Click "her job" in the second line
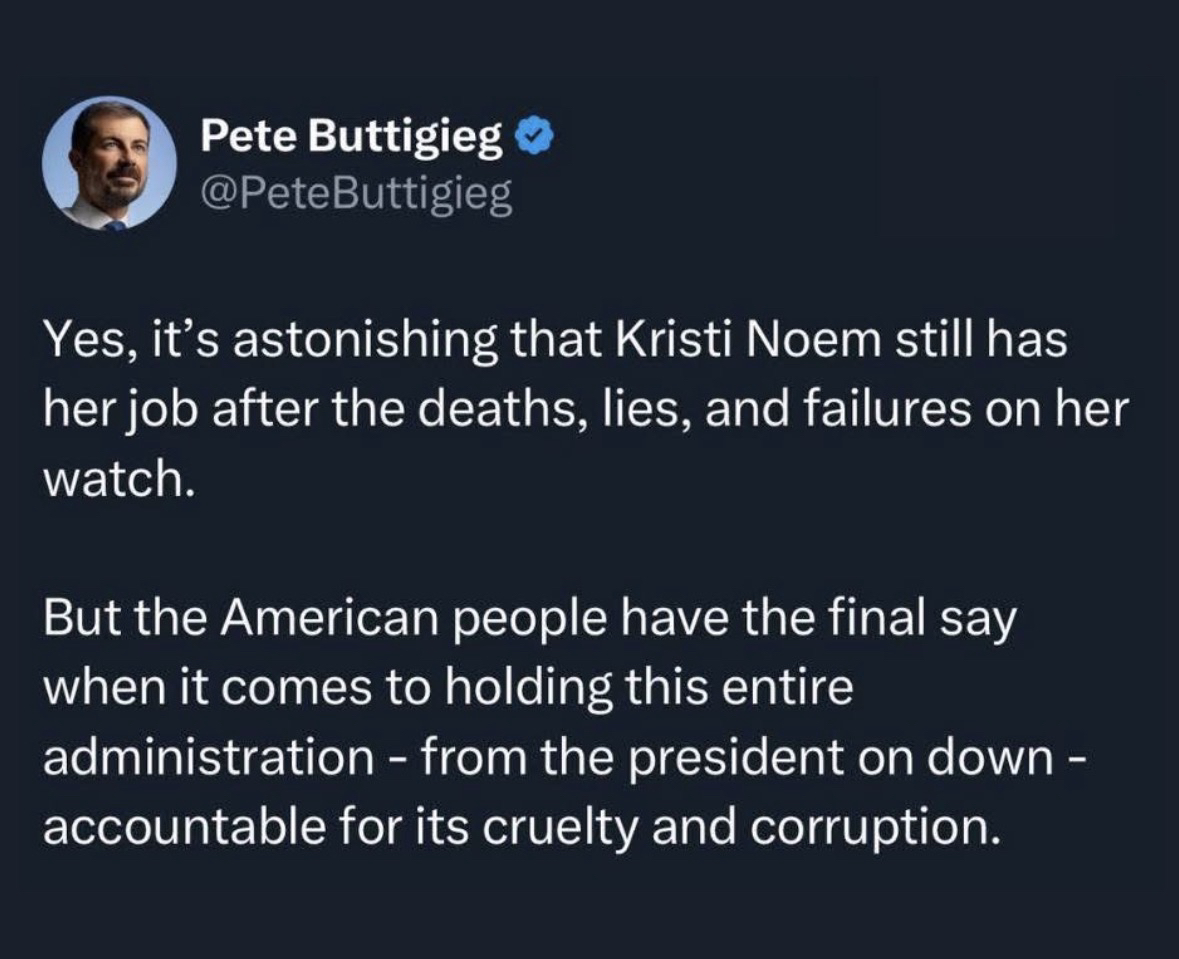 pos(108,413)
